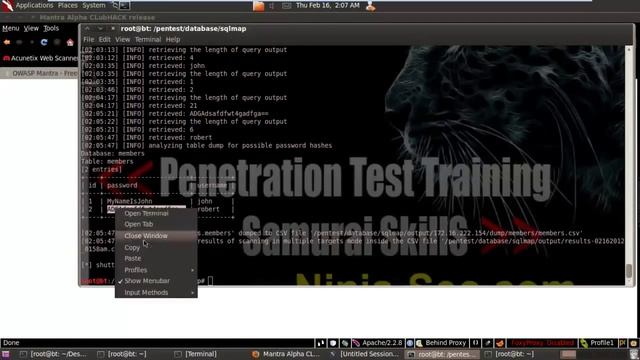
Task: Switch to root@bt: /pentes... taskbar window
Action: point(442,354)
